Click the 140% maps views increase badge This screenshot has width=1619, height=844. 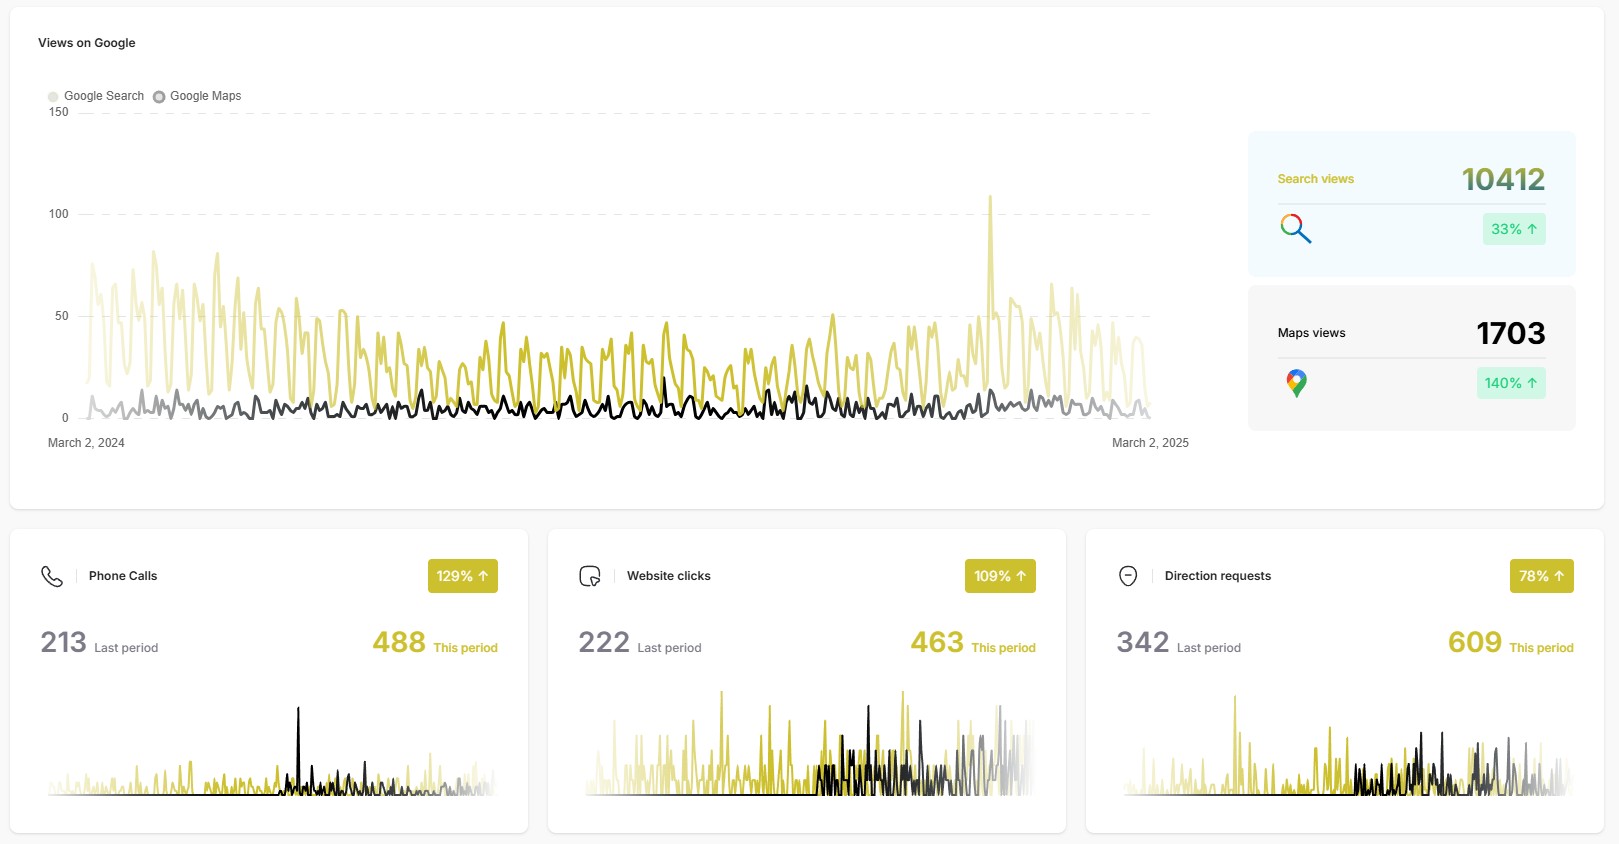click(x=1510, y=383)
